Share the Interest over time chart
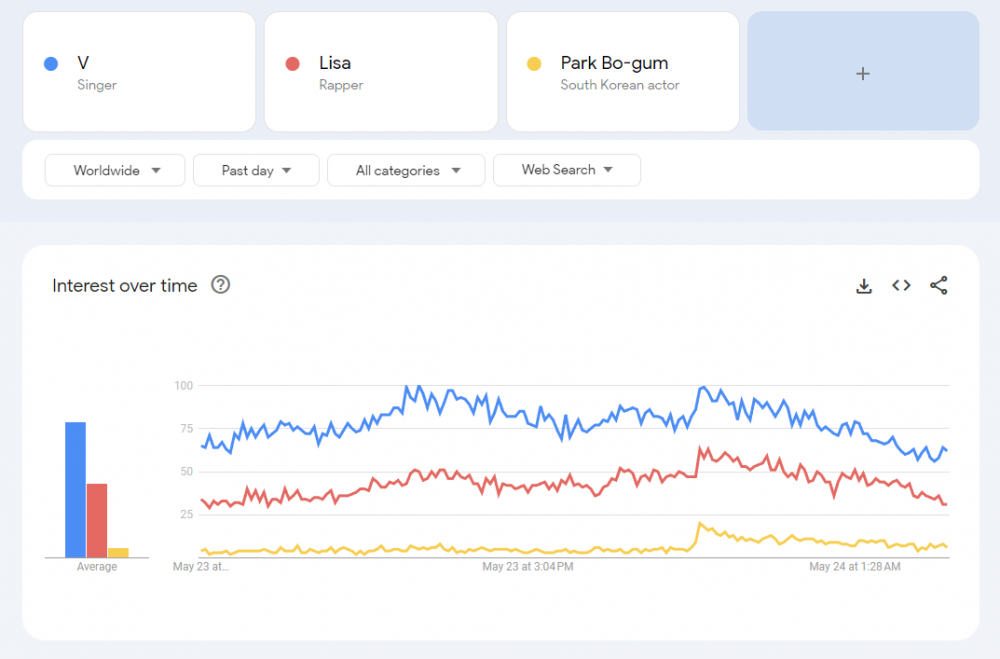 [938, 286]
